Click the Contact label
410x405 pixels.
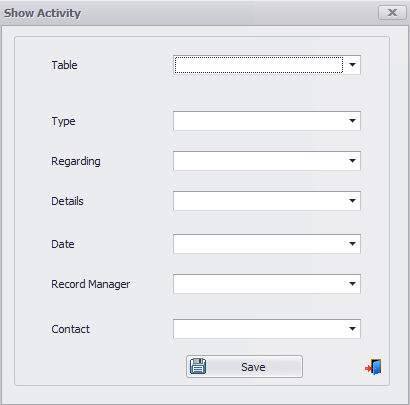(x=70, y=329)
